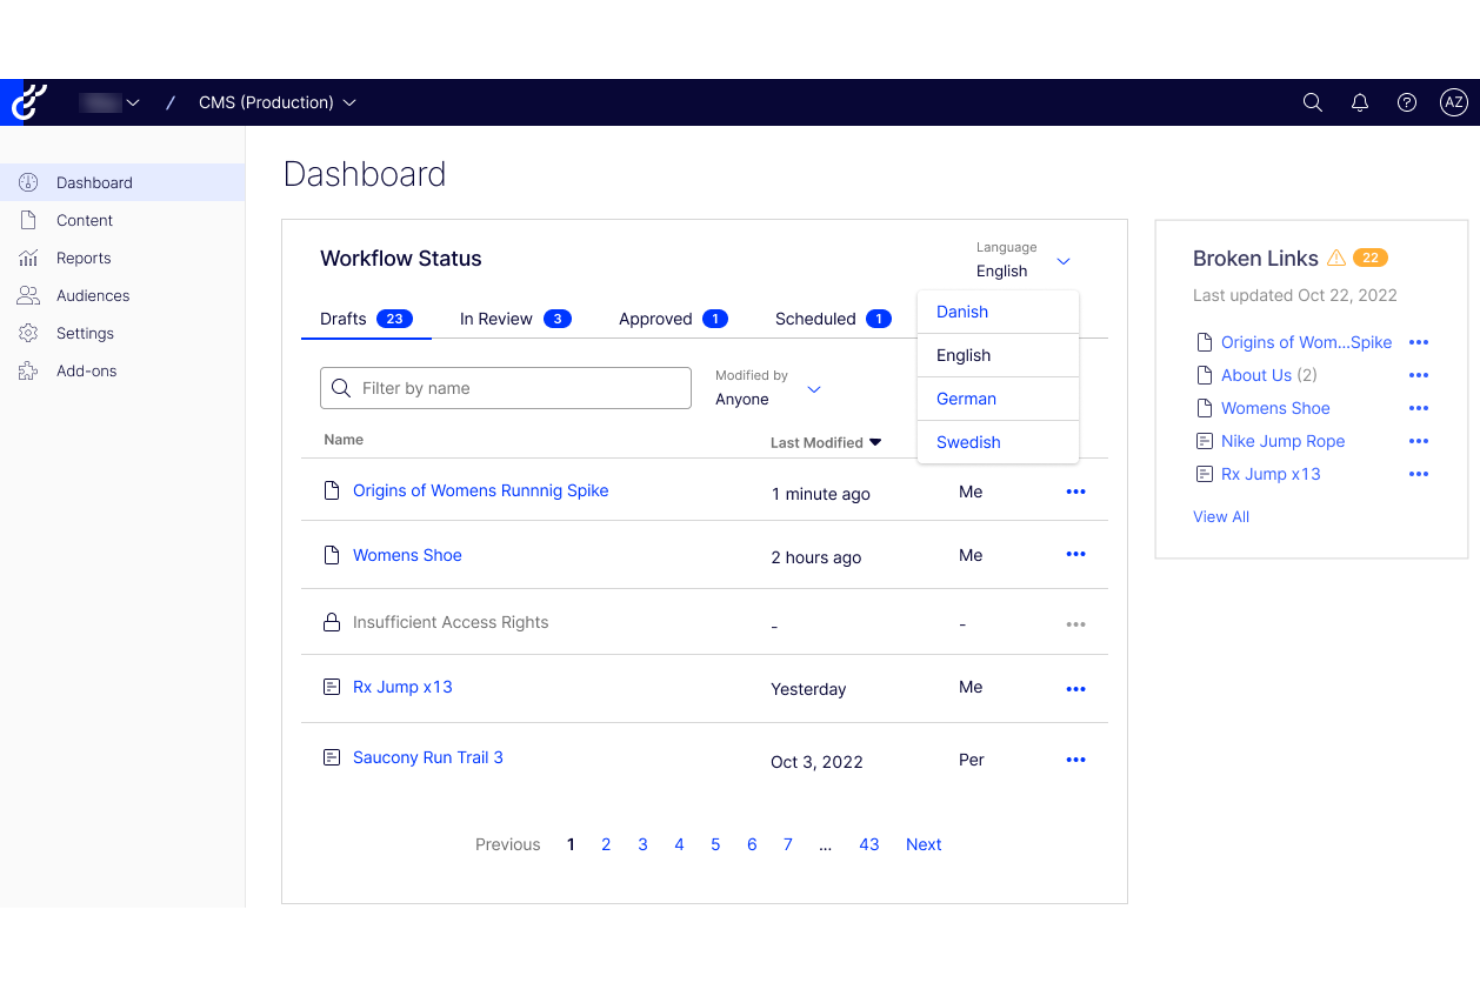Click the Filter by name input field

pyautogui.click(x=505, y=388)
